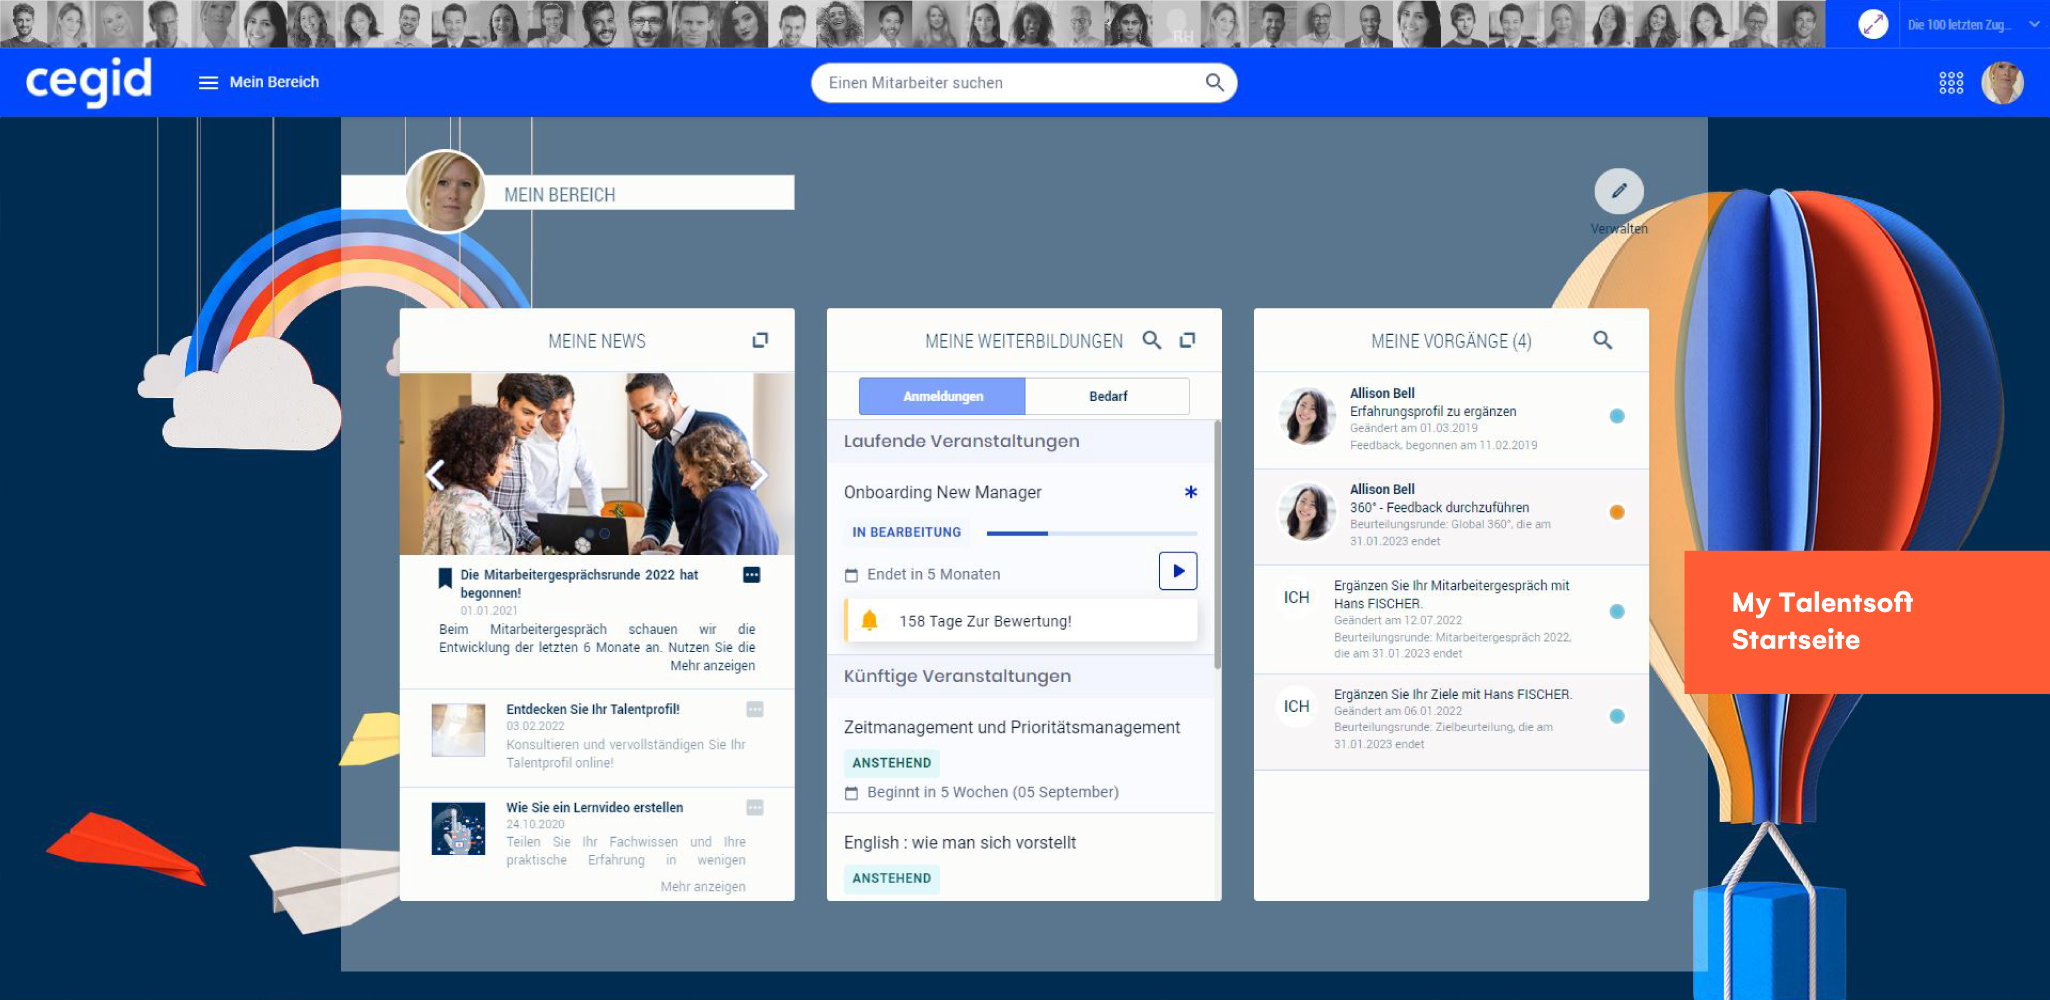Image resolution: width=2050 pixels, height=1000 pixels.
Task: Click the bookmark icon on the Mitarbeitergespräch news
Action: point(445,578)
